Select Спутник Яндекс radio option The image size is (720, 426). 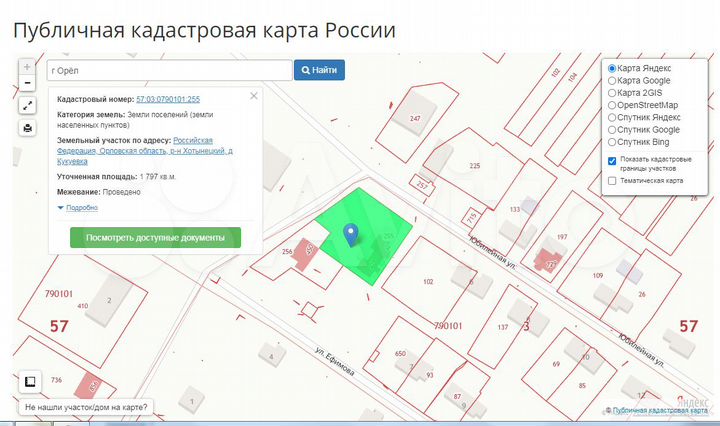pos(612,118)
